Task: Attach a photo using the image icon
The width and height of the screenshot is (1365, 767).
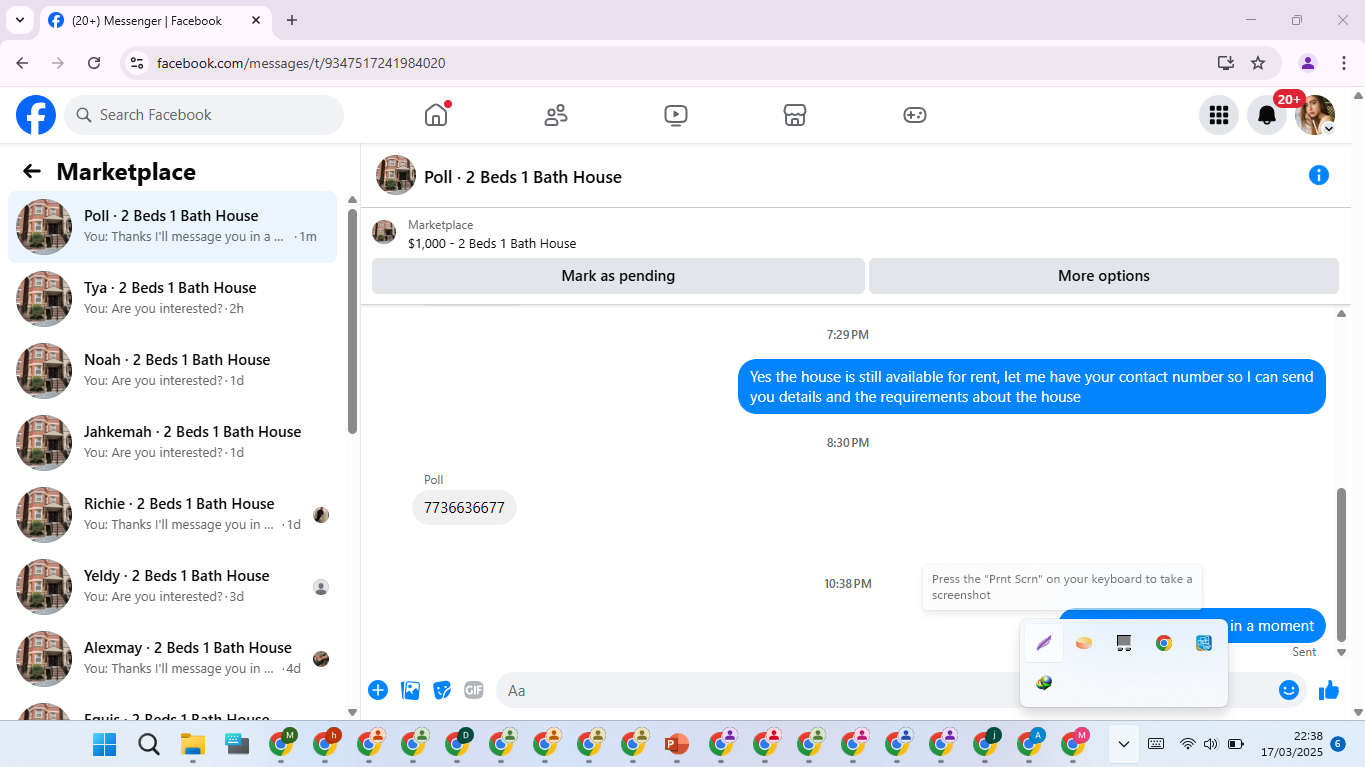Action: [x=410, y=690]
